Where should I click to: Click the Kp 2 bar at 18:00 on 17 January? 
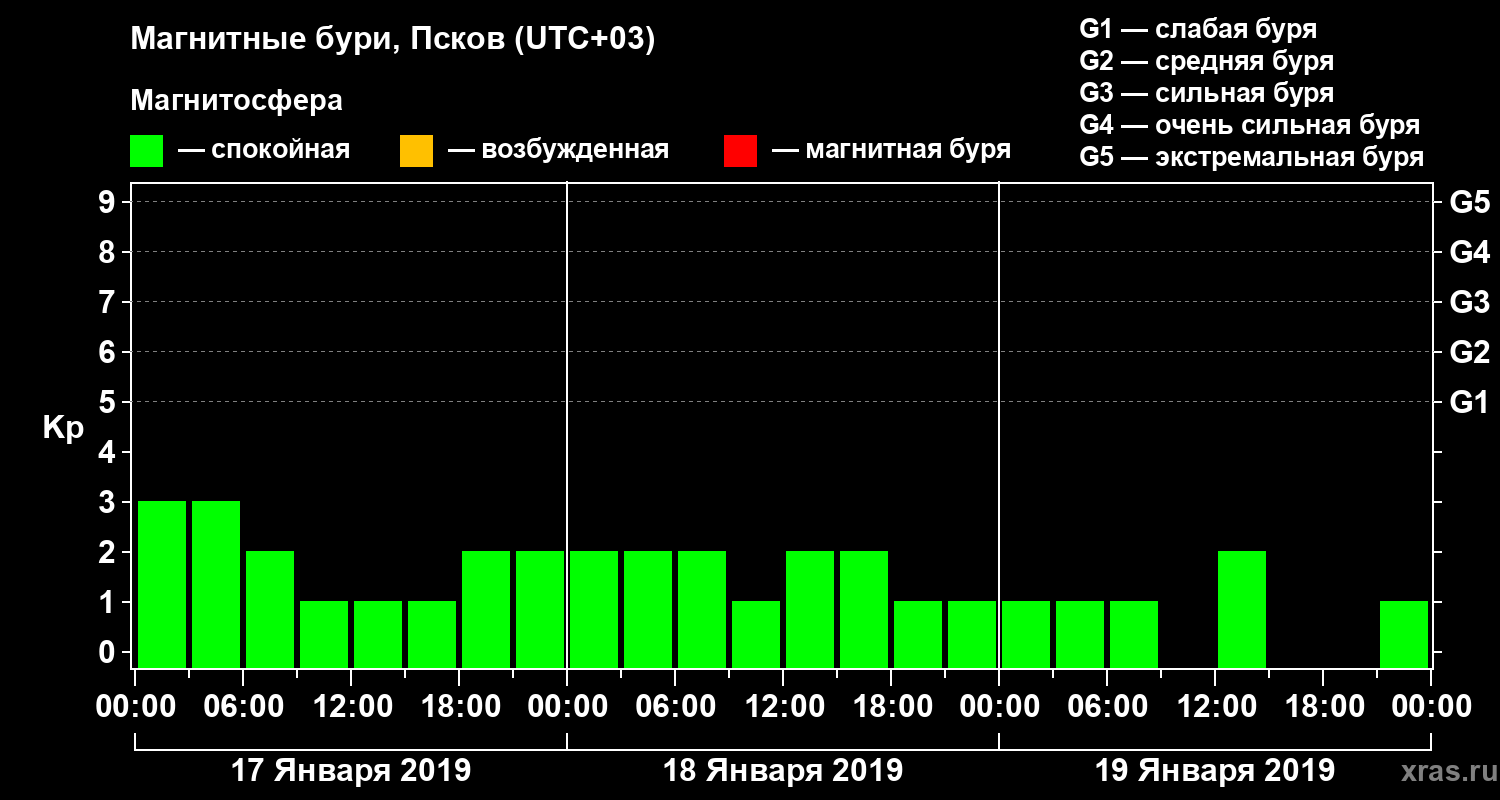coord(486,609)
